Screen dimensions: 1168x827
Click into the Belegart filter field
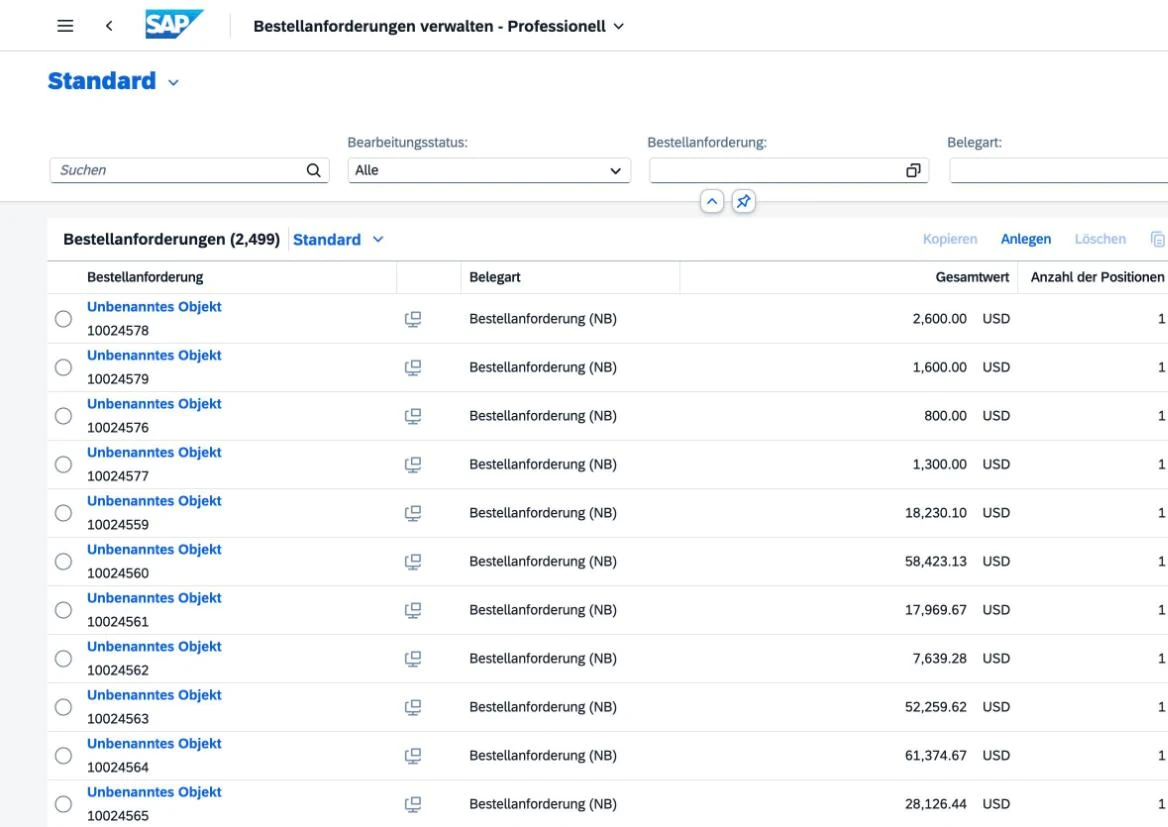1058,170
